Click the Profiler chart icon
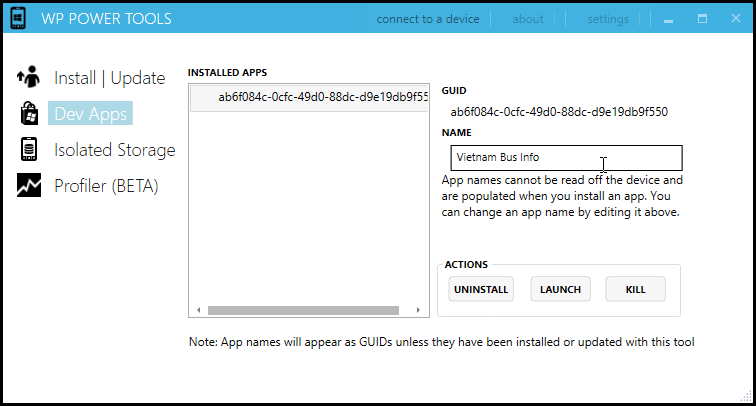 point(30,186)
